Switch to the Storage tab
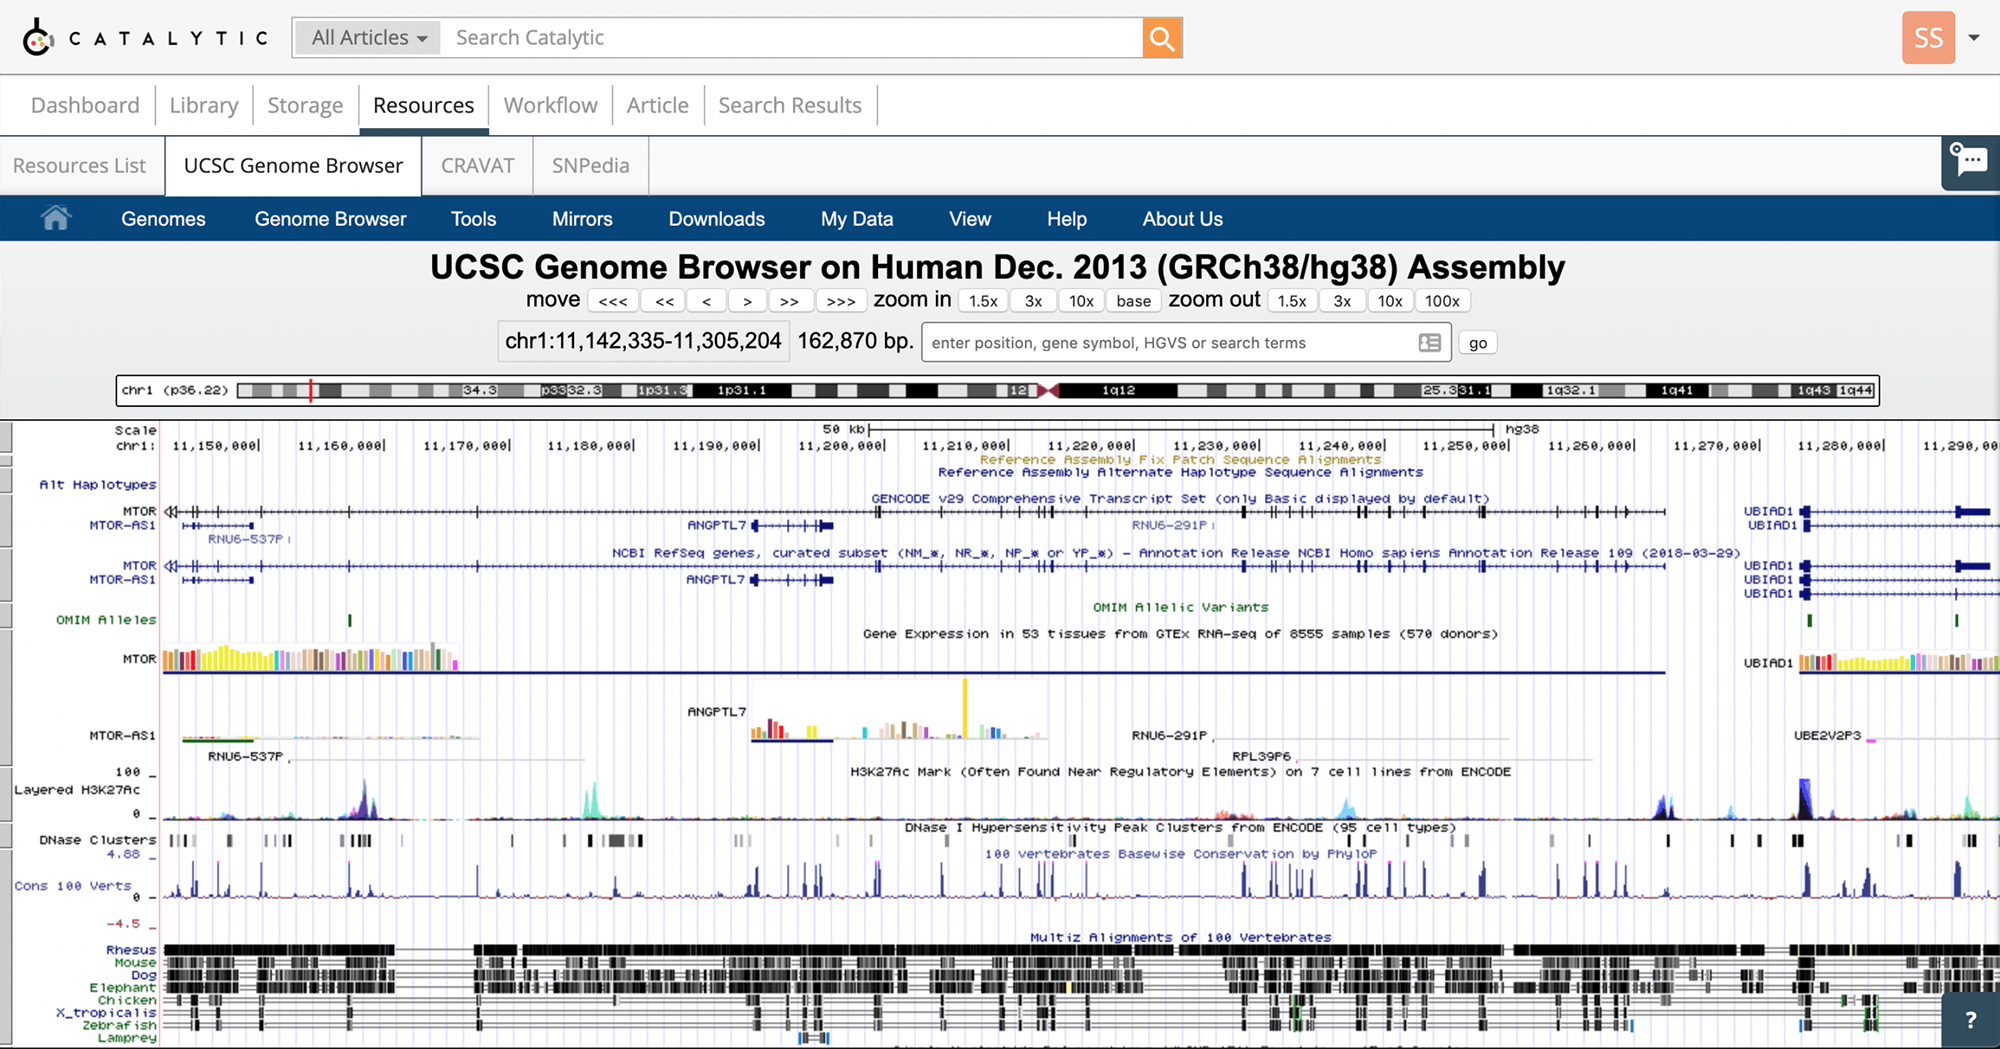The image size is (2000, 1049). pos(305,105)
